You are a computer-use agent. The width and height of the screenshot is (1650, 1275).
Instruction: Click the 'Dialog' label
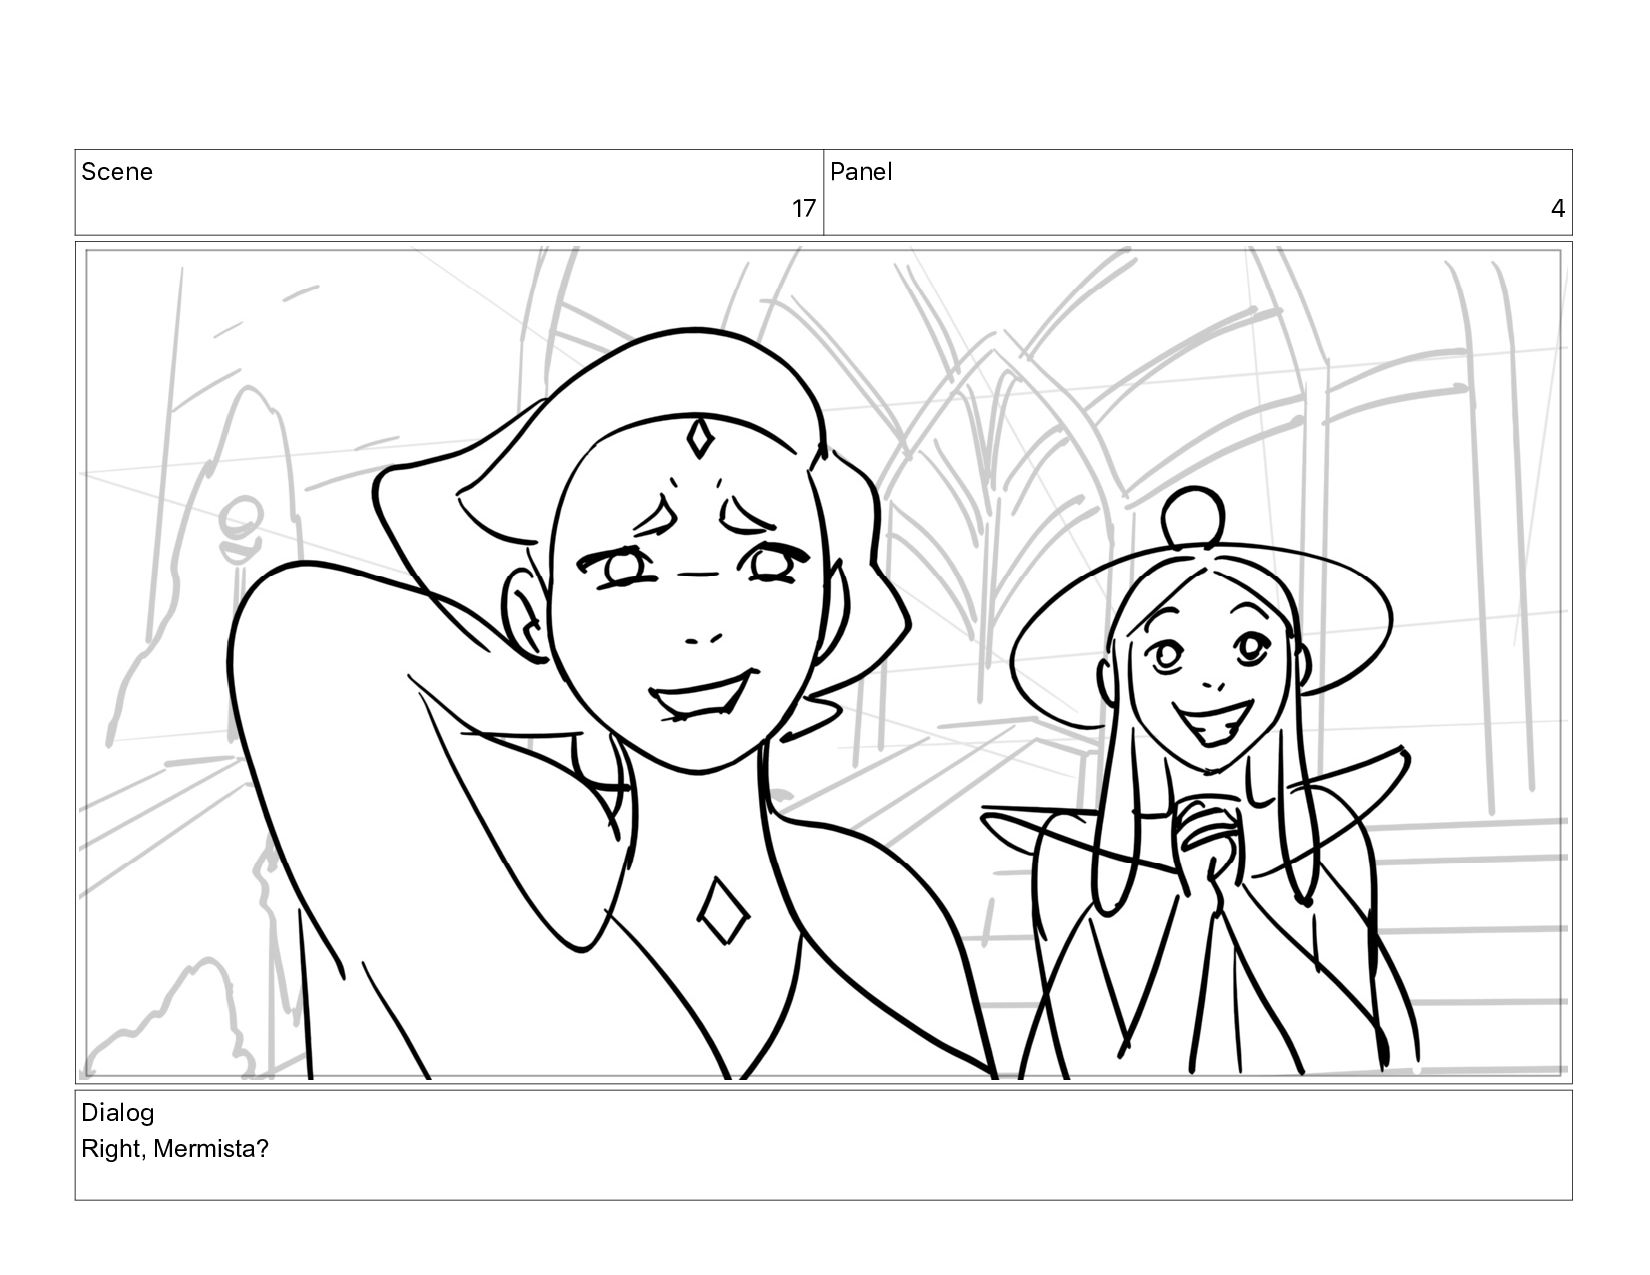click(x=117, y=1113)
